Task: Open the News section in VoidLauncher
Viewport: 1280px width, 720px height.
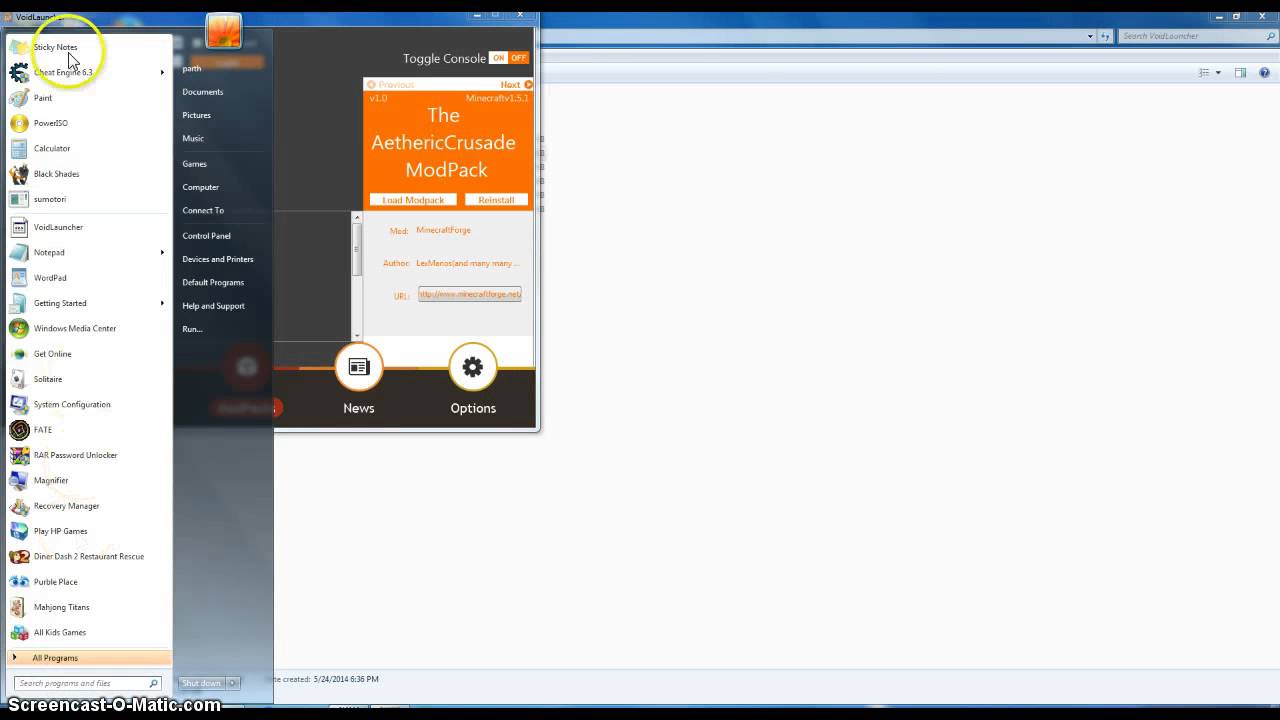Action: (359, 379)
